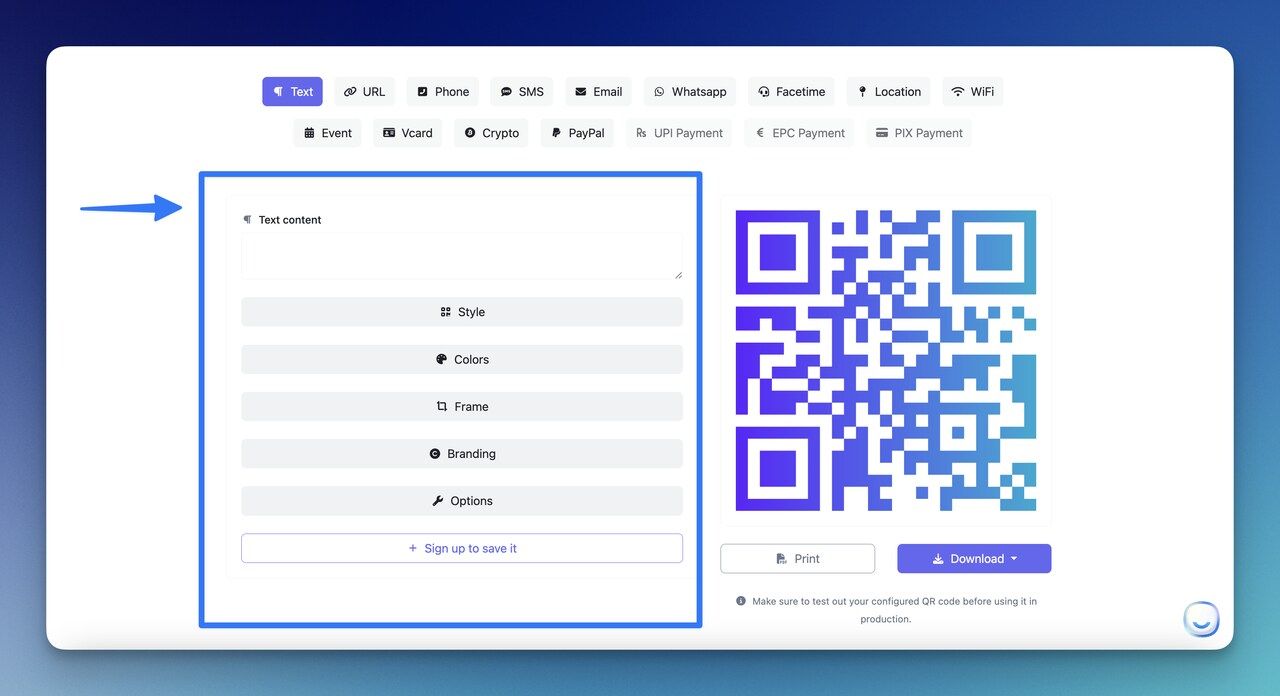Switch to the URL QR type
The width and height of the screenshot is (1280, 696).
click(x=364, y=91)
